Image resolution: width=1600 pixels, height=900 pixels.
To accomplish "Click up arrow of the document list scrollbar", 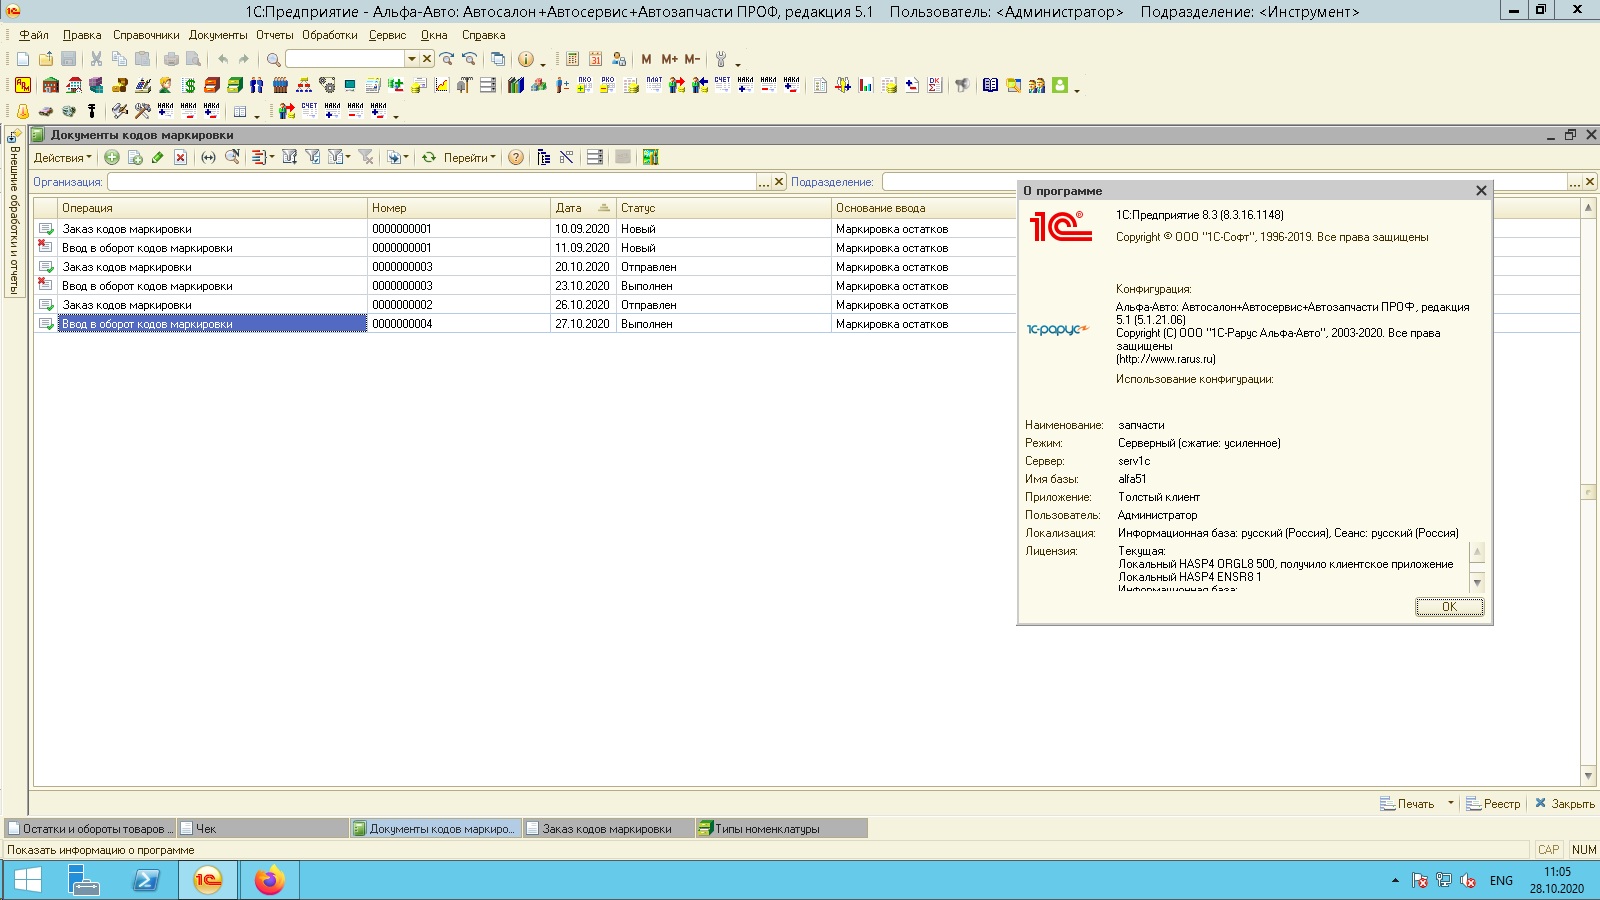I will coord(1588,207).
